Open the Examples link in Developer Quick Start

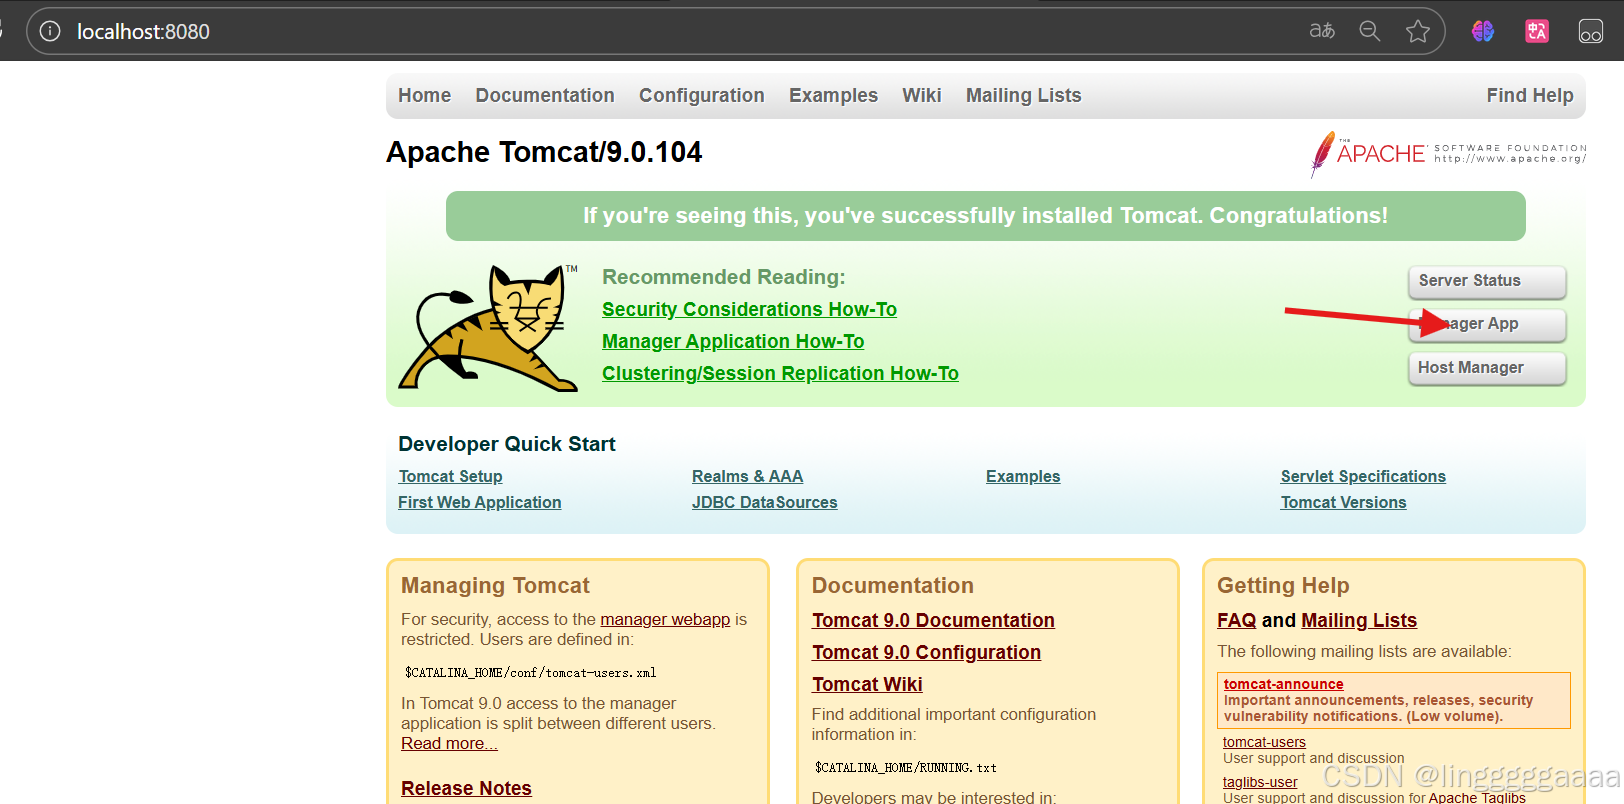1023,476
